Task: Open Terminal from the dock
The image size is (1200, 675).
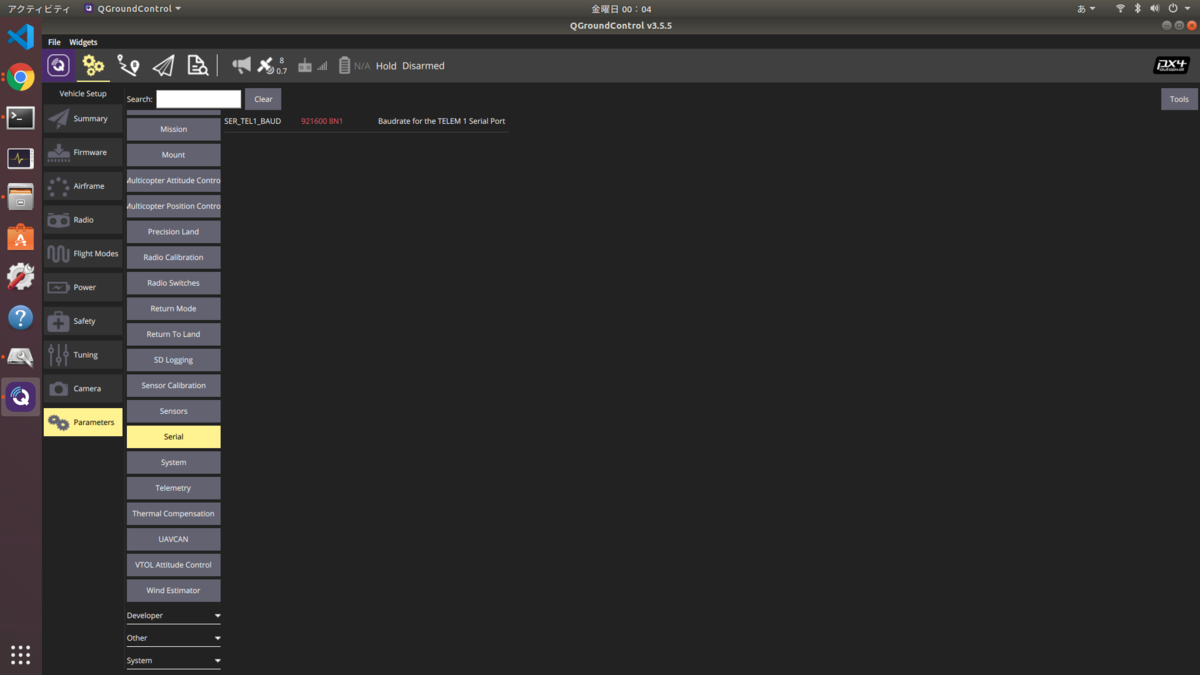Action: coord(20,117)
